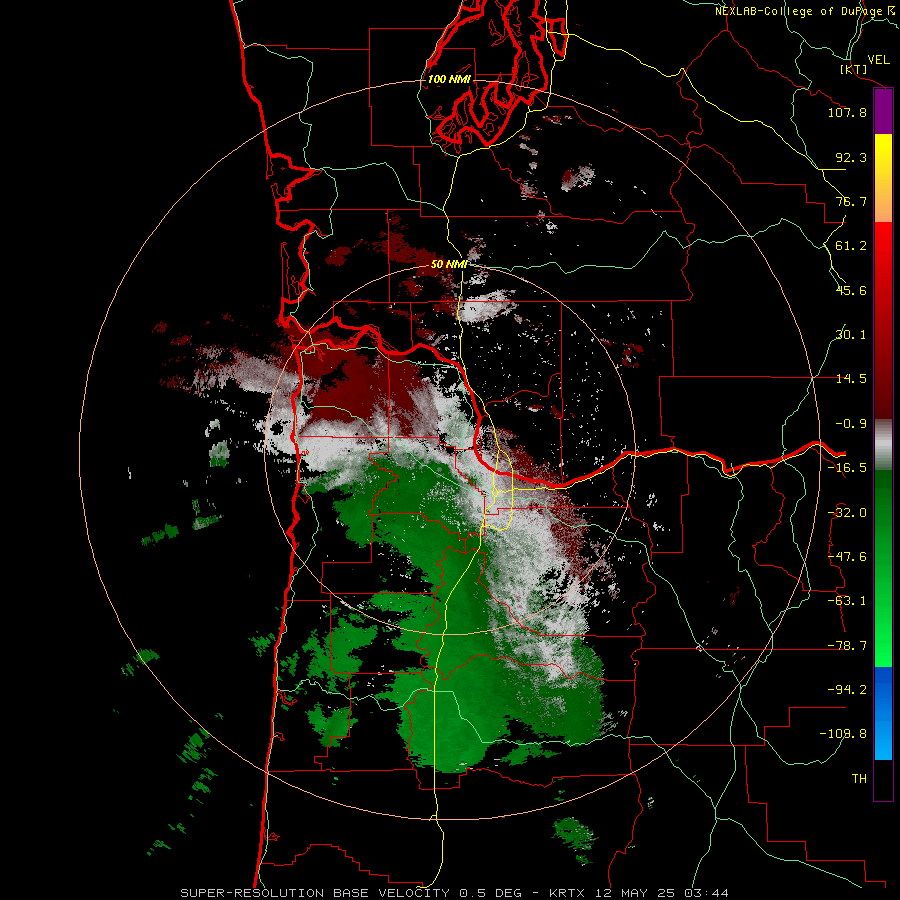Click the -32.0 velocity scale value
This screenshot has height=900, width=900.
[847, 513]
